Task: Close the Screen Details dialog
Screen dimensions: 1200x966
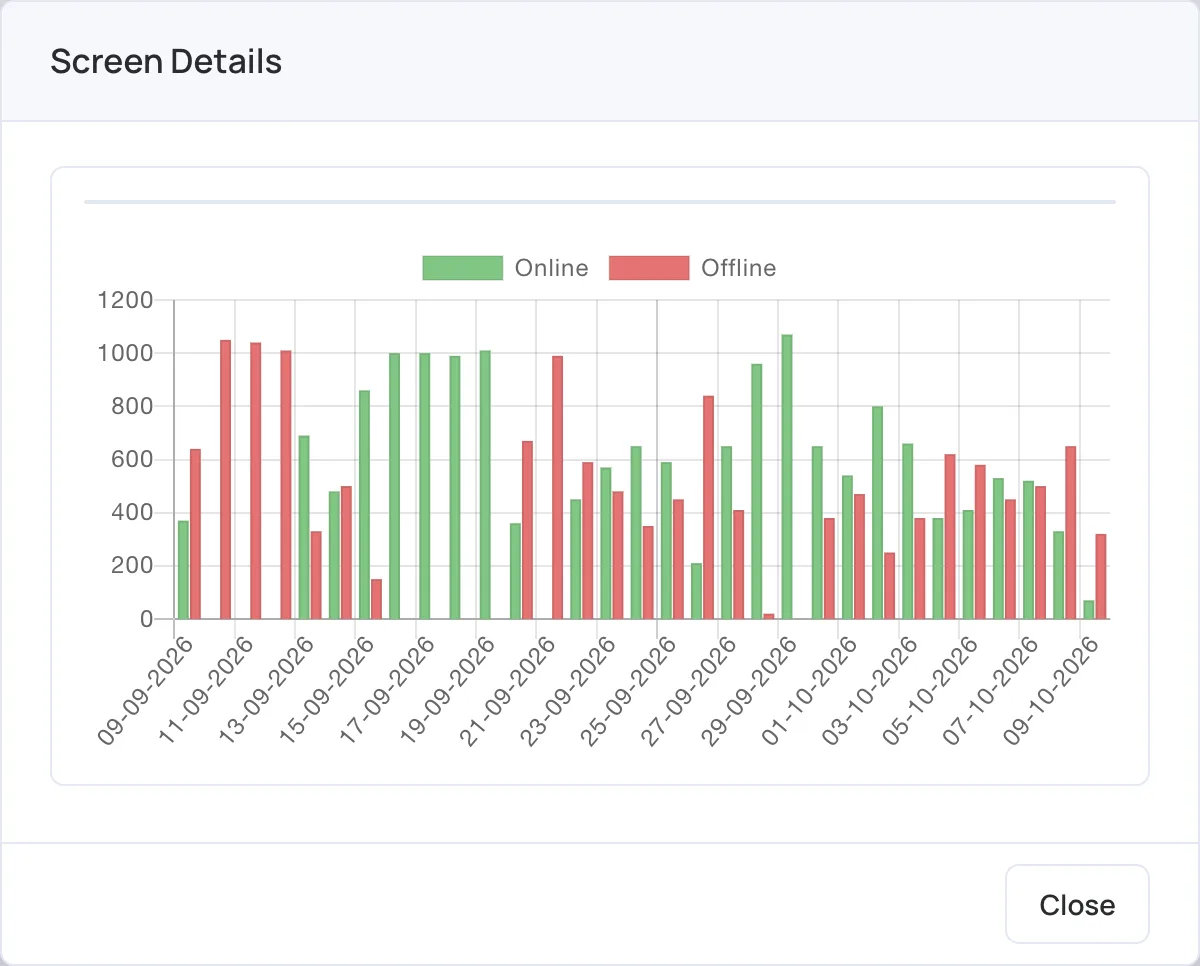Action: coord(1077,904)
